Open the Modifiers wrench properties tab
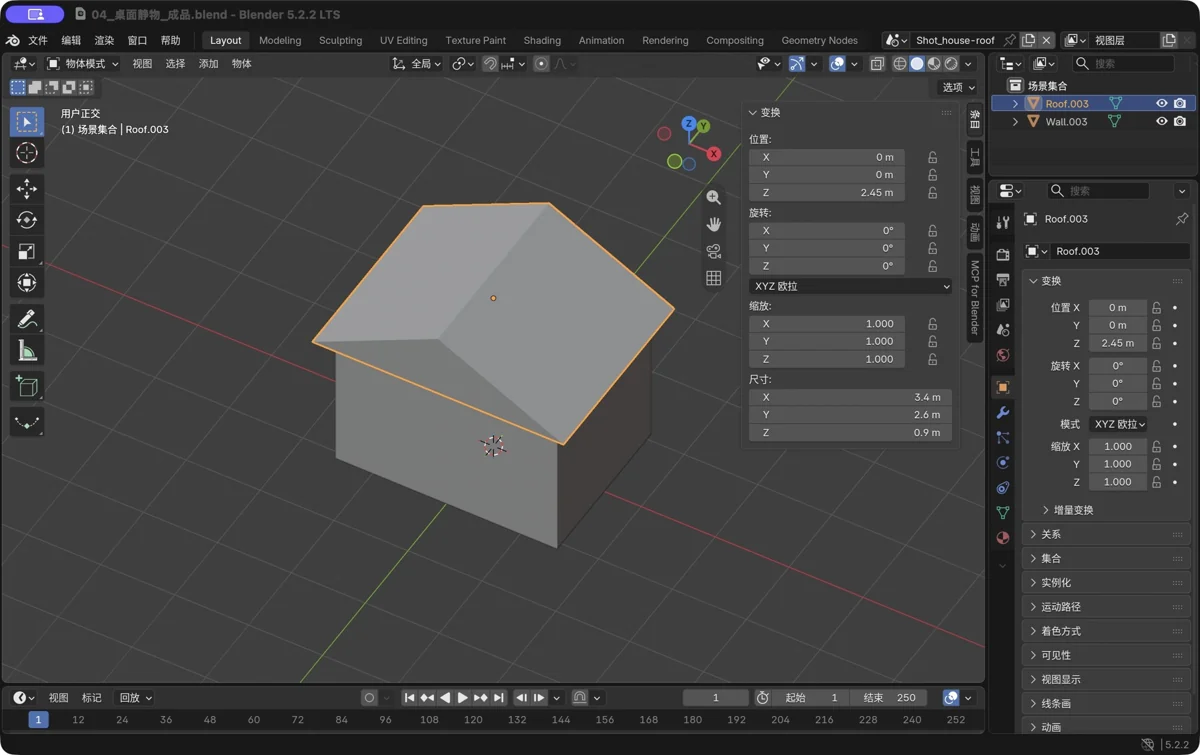This screenshot has width=1200, height=755. (1003, 412)
